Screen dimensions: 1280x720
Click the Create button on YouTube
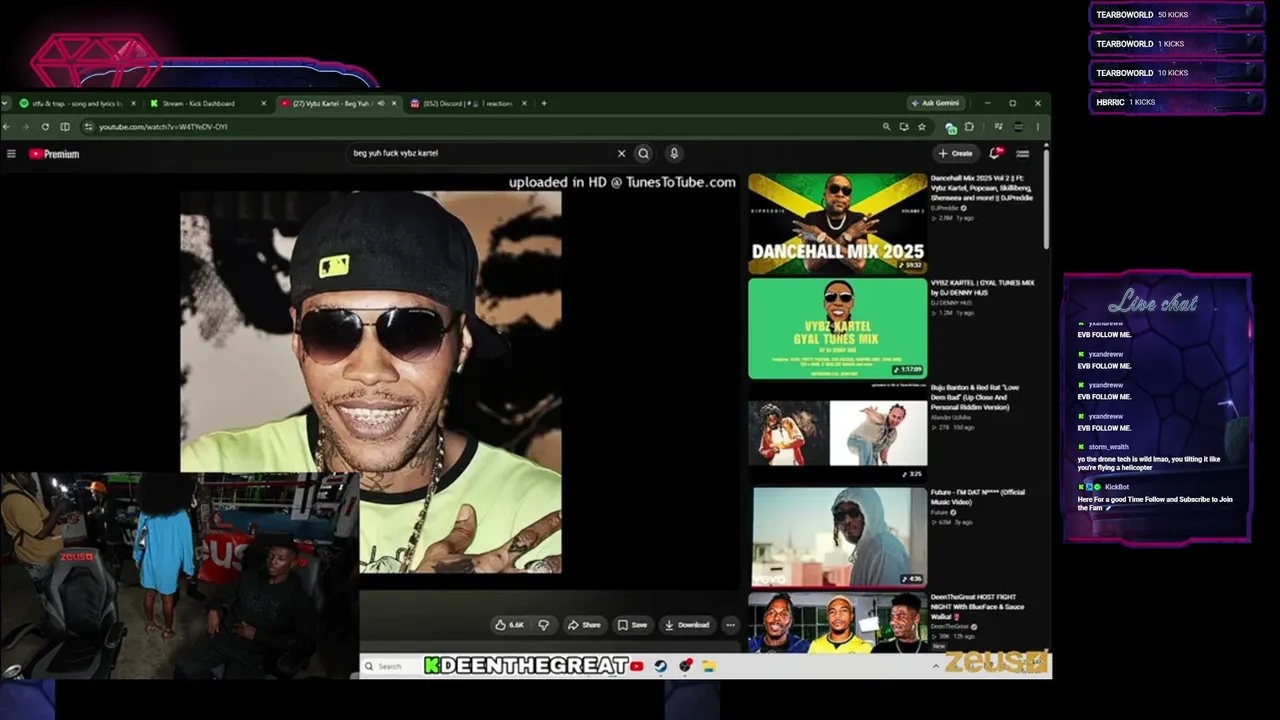[955, 153]
